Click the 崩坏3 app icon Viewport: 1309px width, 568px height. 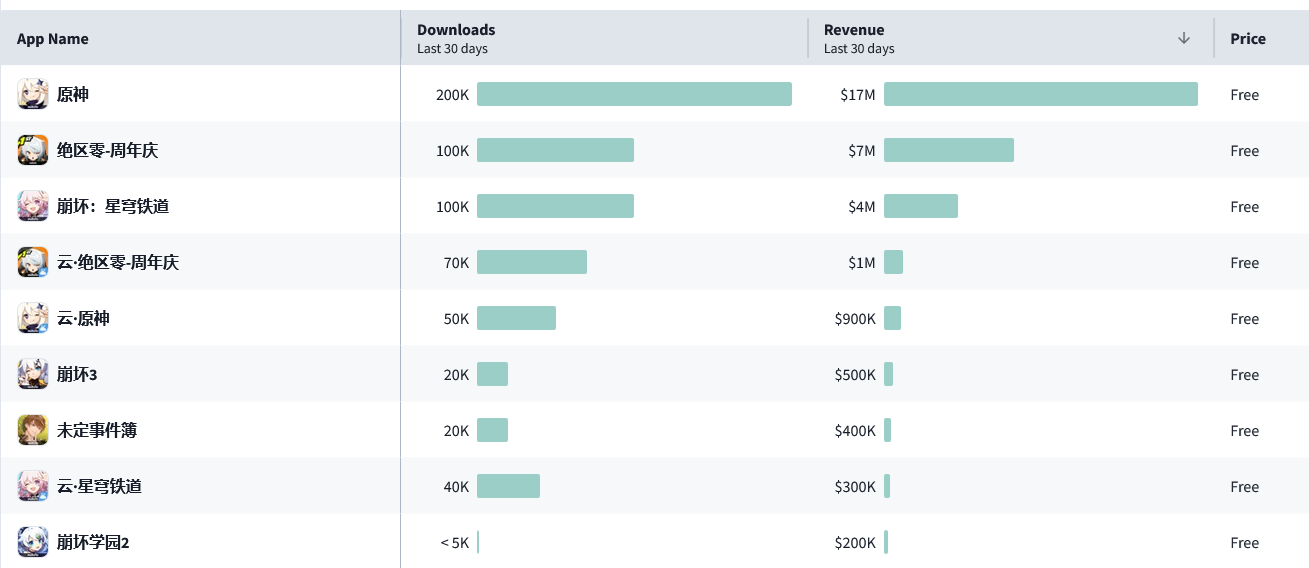tap(33, 374)
